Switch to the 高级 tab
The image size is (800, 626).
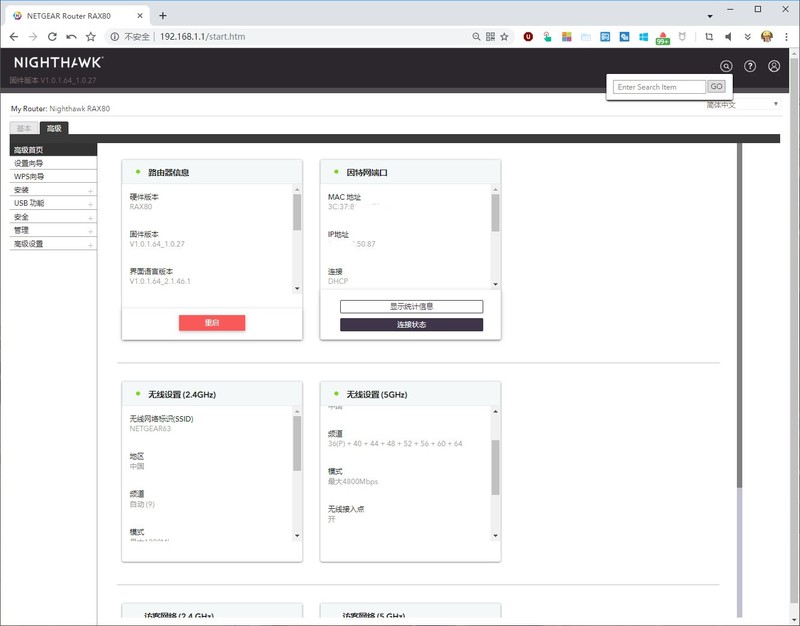pyautogui.click(x=54, y=128)
